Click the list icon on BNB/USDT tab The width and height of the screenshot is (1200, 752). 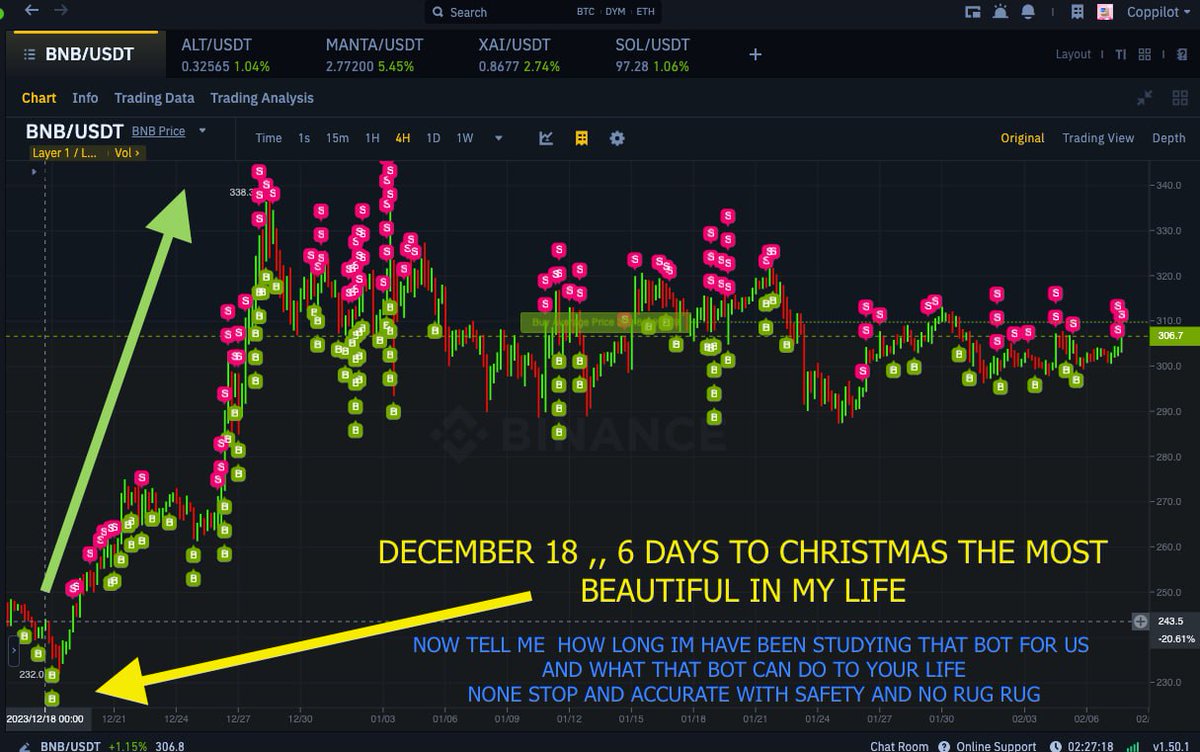click(29, 54)
